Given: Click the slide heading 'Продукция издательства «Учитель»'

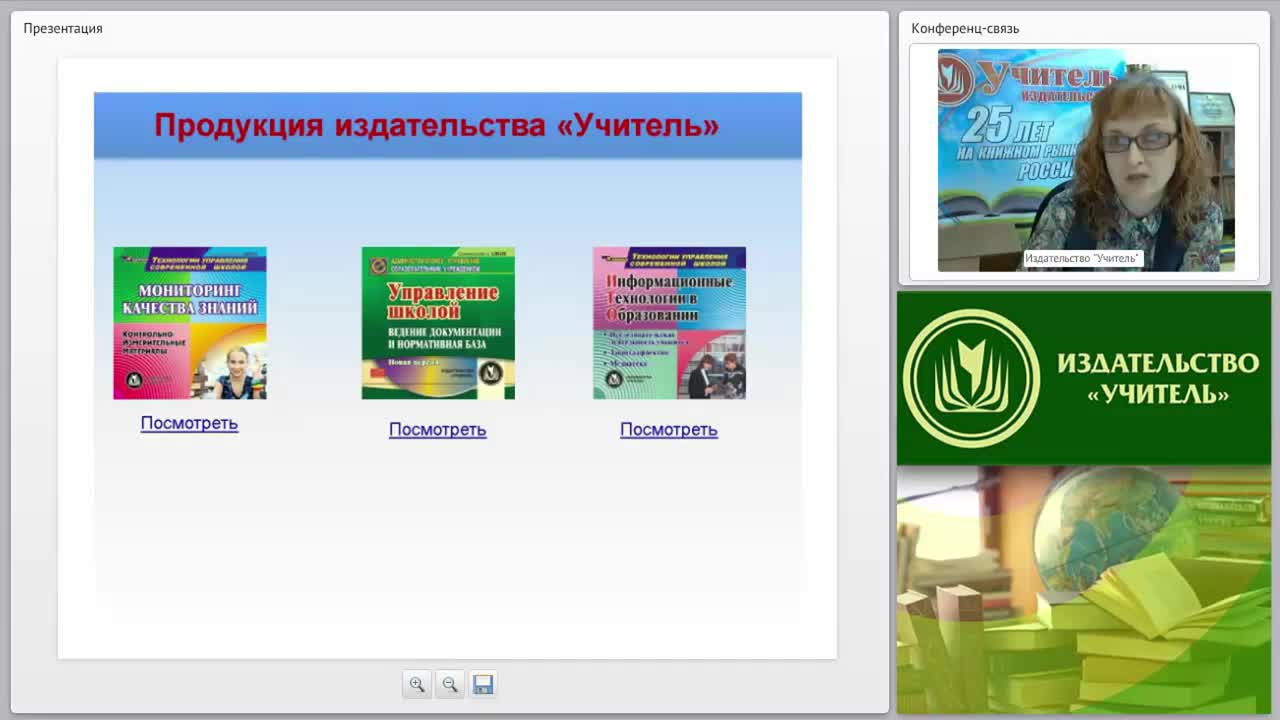Looking at the screenshot, I should click(437, 125).
